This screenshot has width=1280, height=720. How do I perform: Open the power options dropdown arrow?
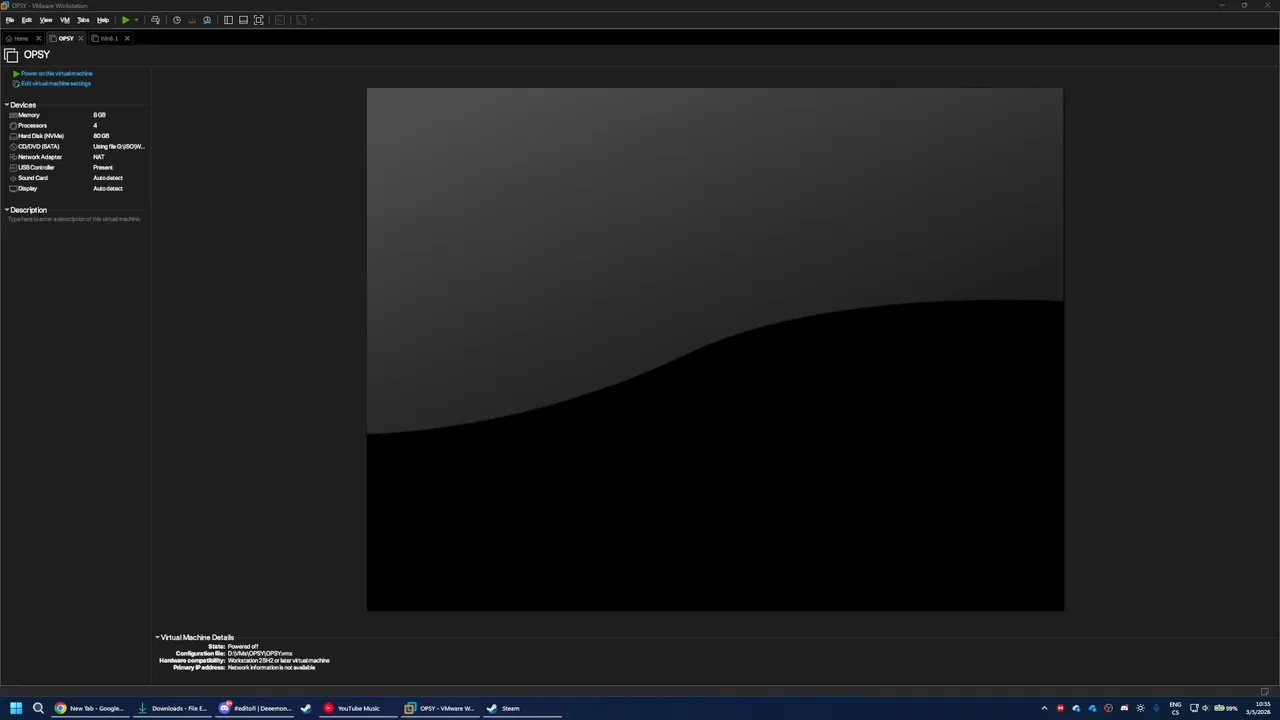tap(136, 20)
